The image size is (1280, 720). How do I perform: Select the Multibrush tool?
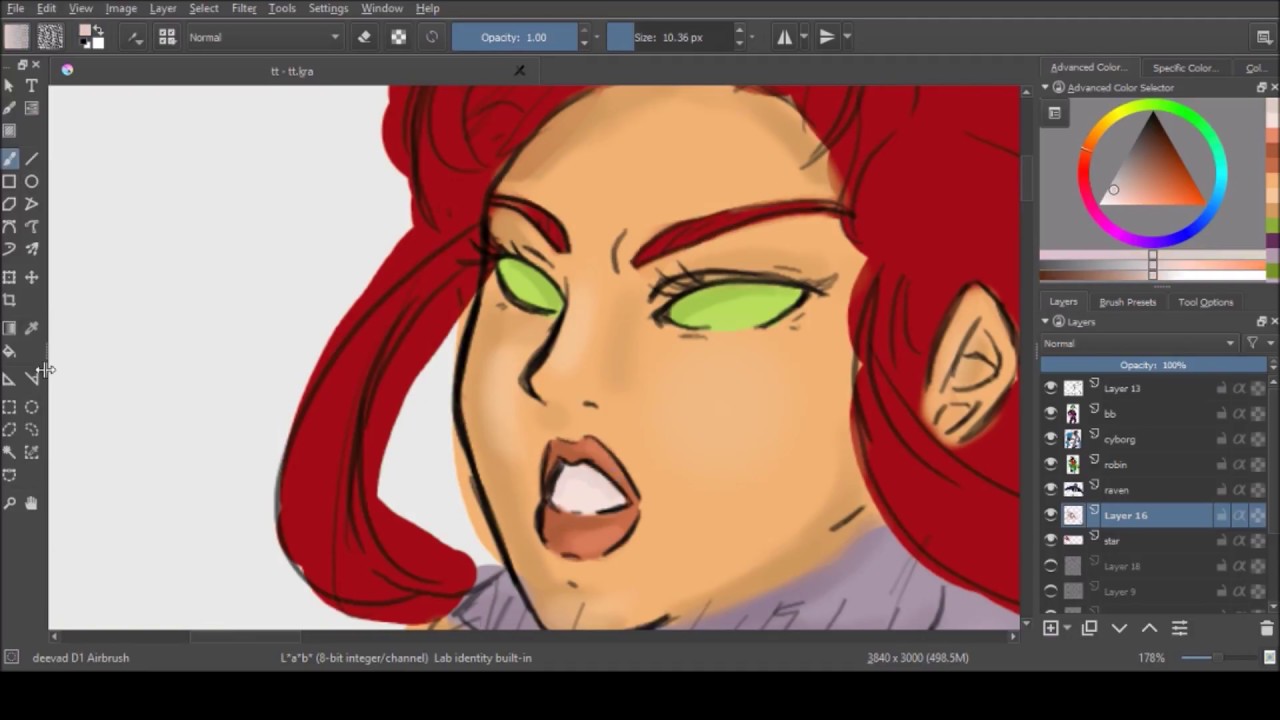pos(32,249)
